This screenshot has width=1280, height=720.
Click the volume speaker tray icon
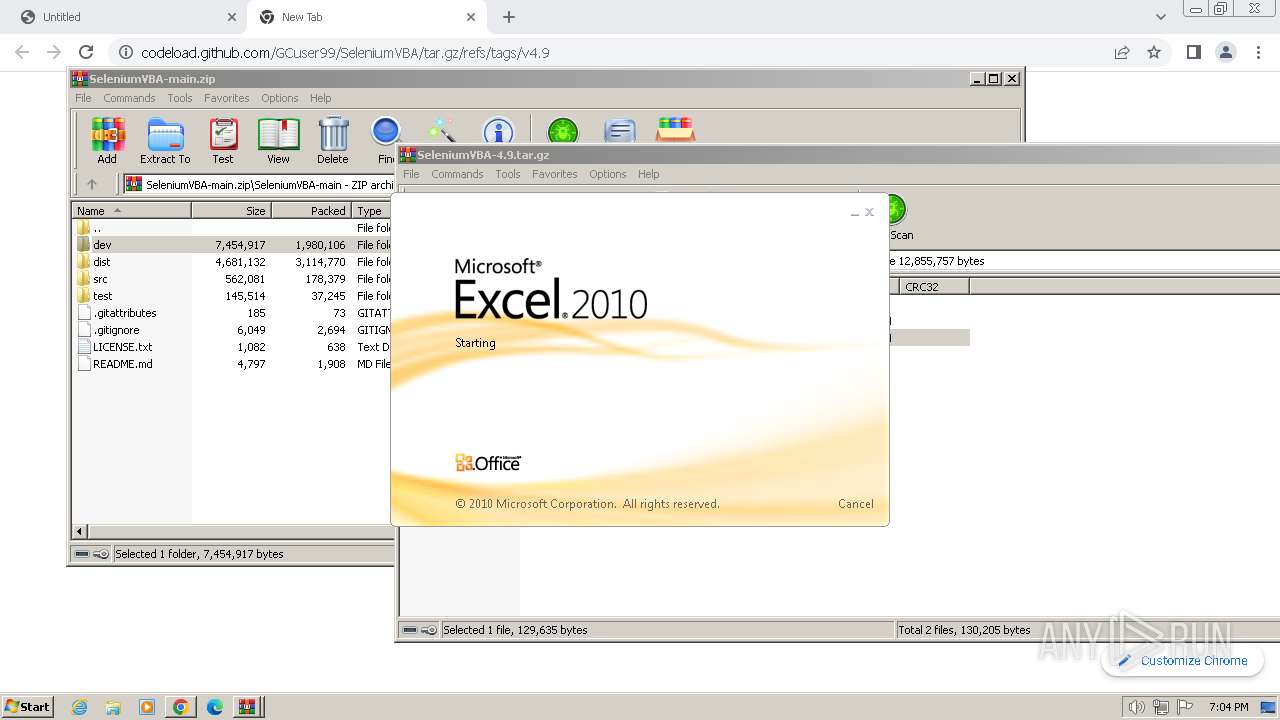[x=1135, y=707]
